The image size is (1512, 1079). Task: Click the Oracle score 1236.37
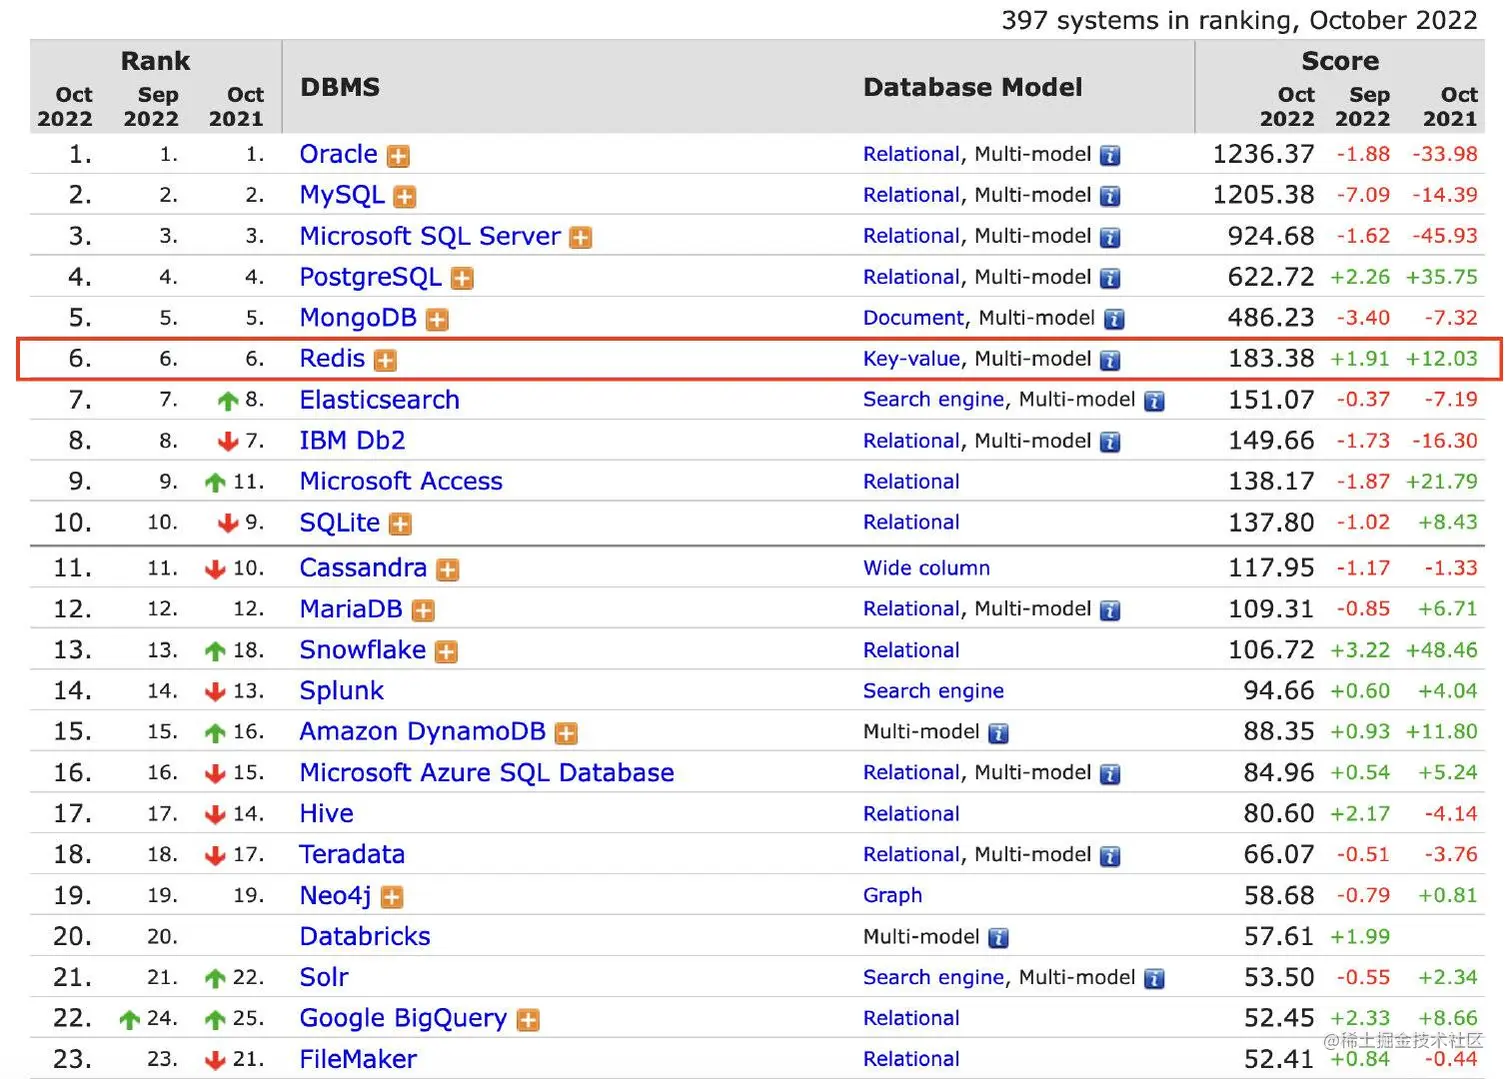[x=1263, y=154]
